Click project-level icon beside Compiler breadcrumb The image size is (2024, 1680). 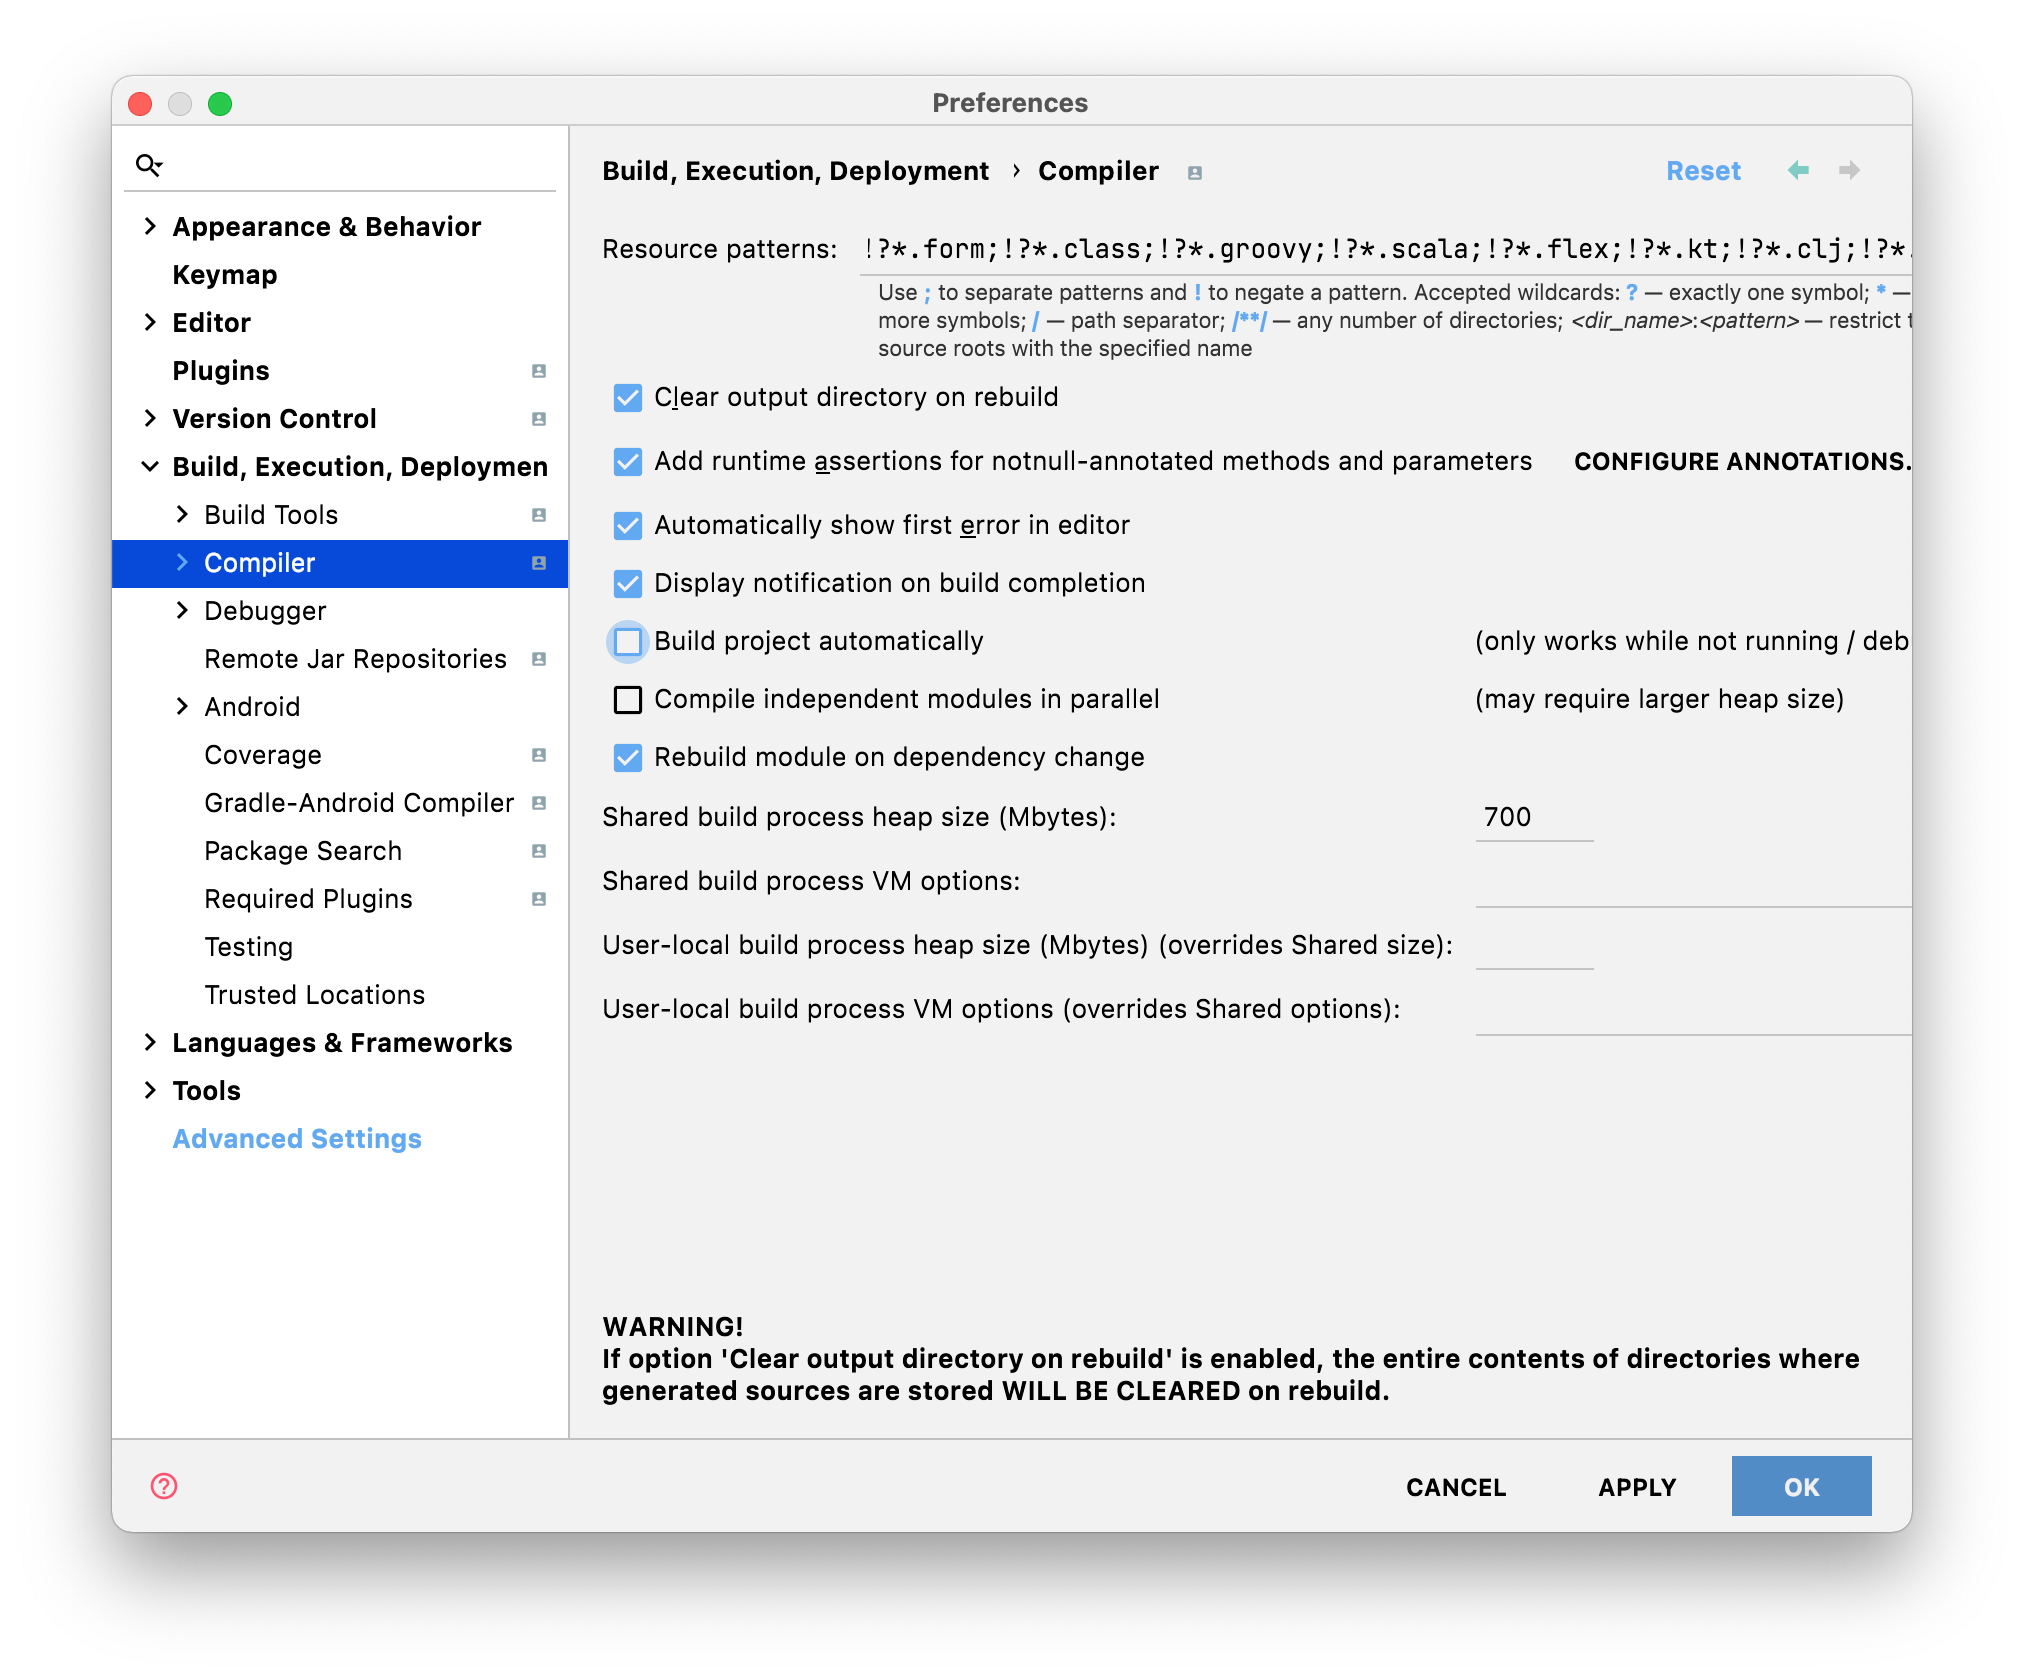(1195, 173)
